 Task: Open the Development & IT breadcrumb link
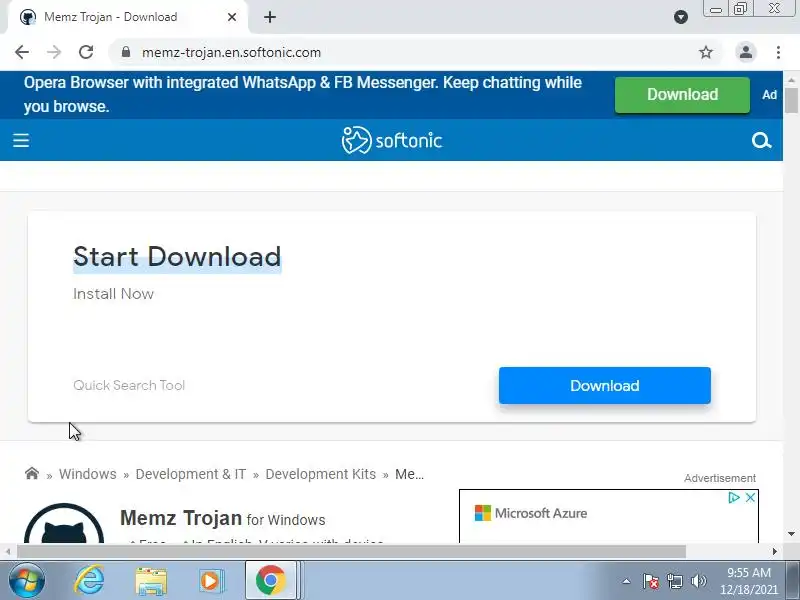[x=191, y=474]
